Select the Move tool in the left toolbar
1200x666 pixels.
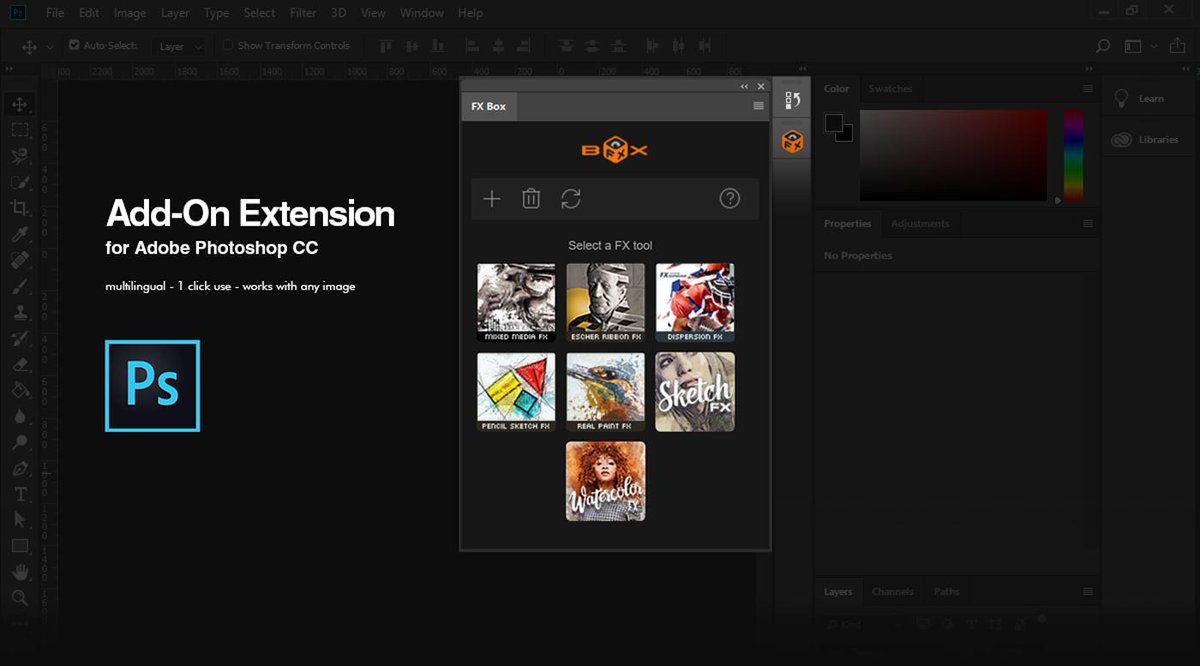pos(19,104)
